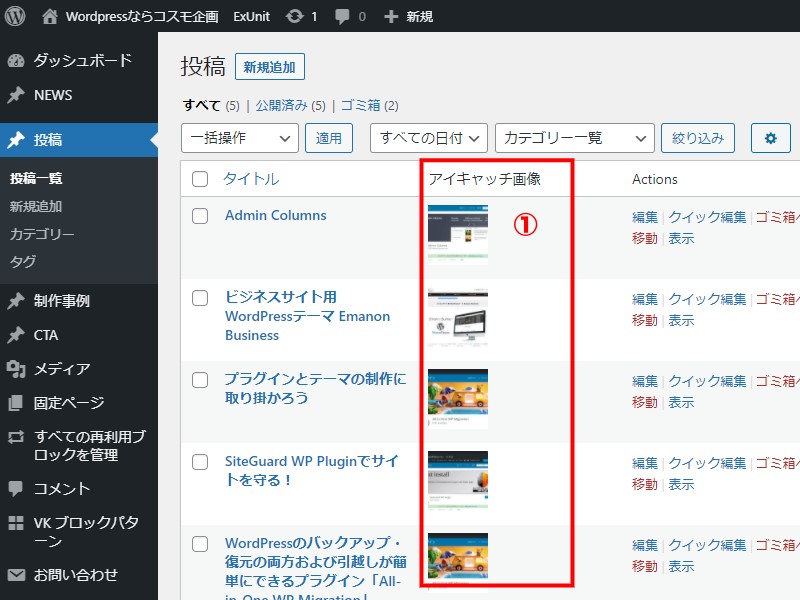Open 固定ページ in the sidebar
The image size is (800, 600).
68,403
